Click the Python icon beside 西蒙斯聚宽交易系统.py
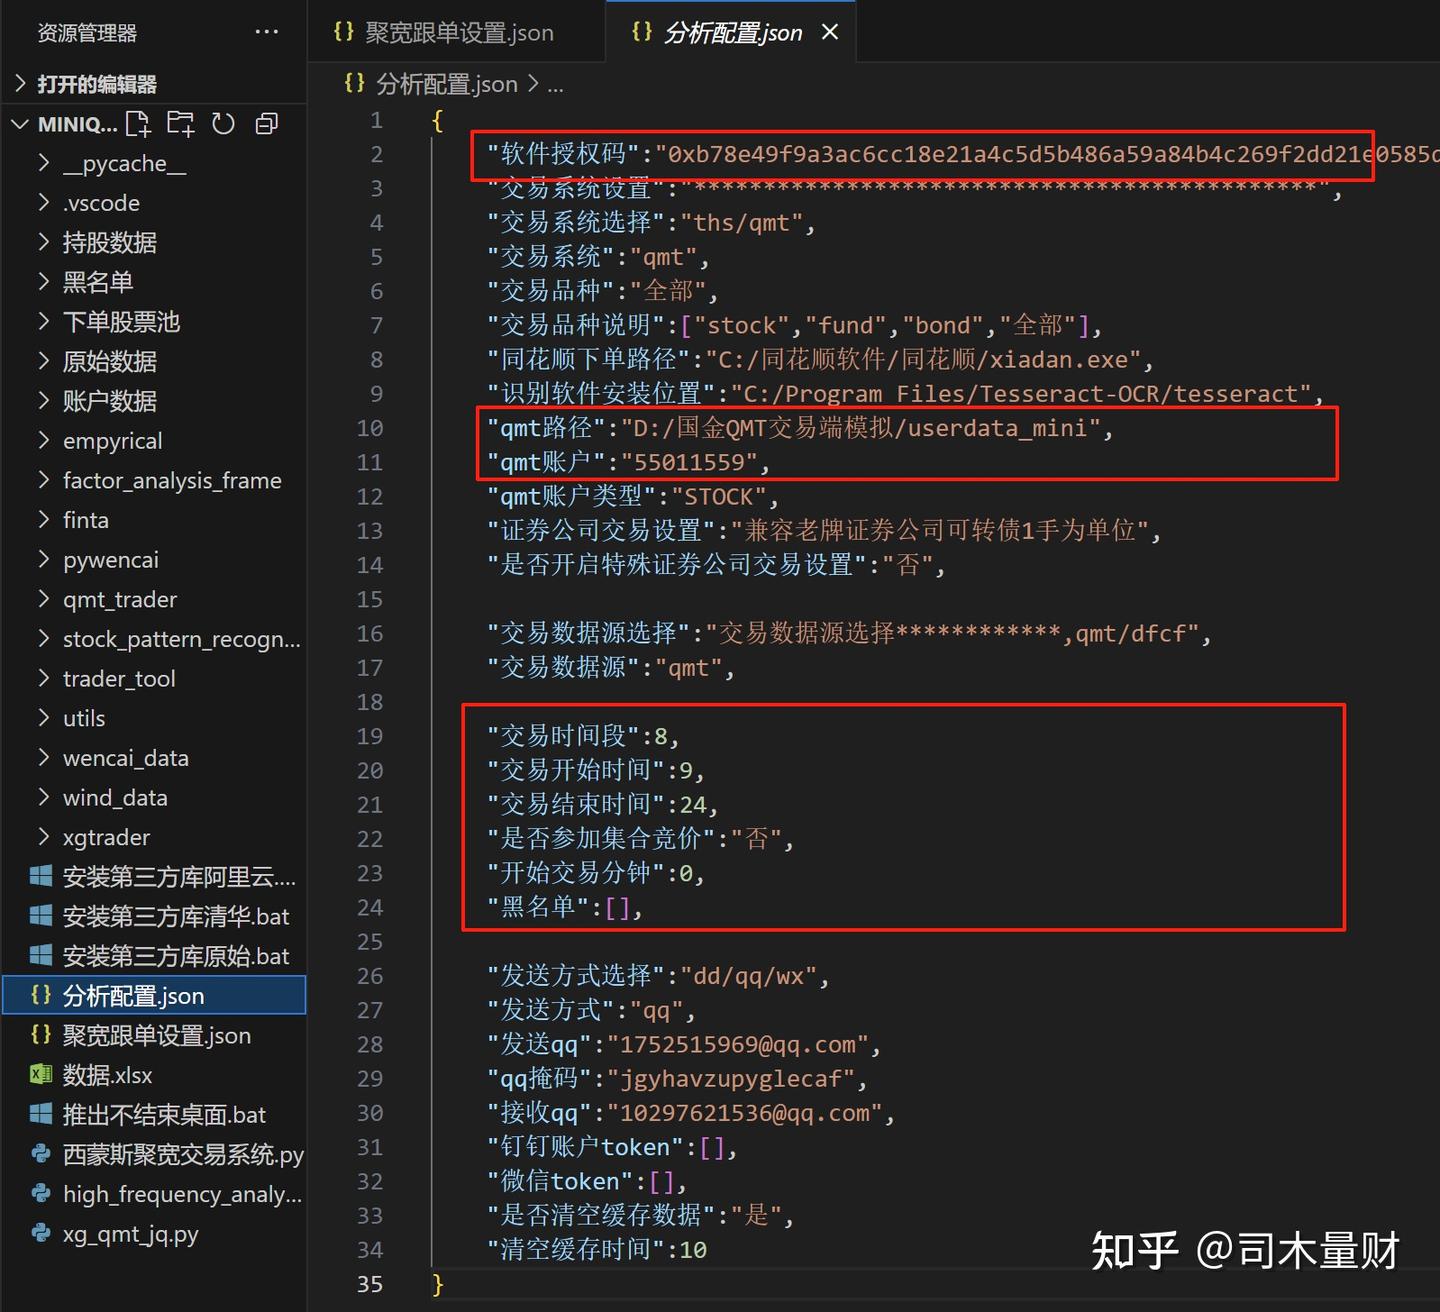 [41, 1154]
